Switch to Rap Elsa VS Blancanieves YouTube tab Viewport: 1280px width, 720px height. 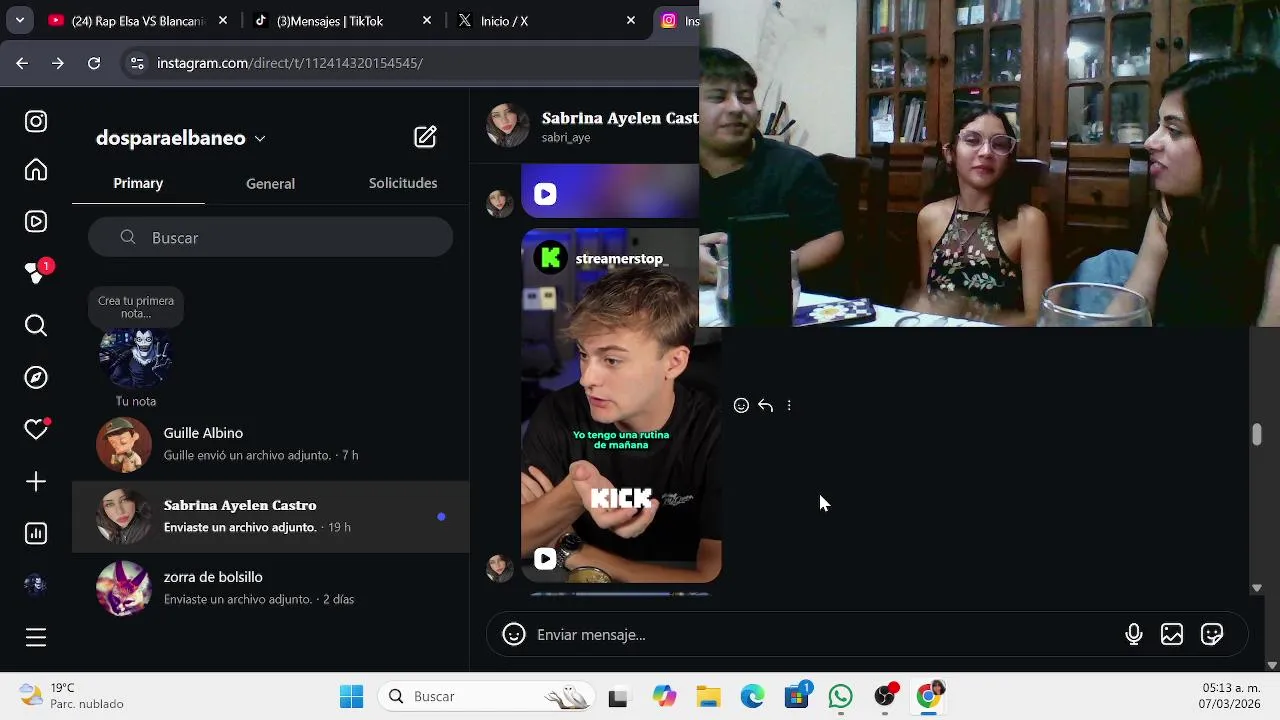click(x=138, y=21)
